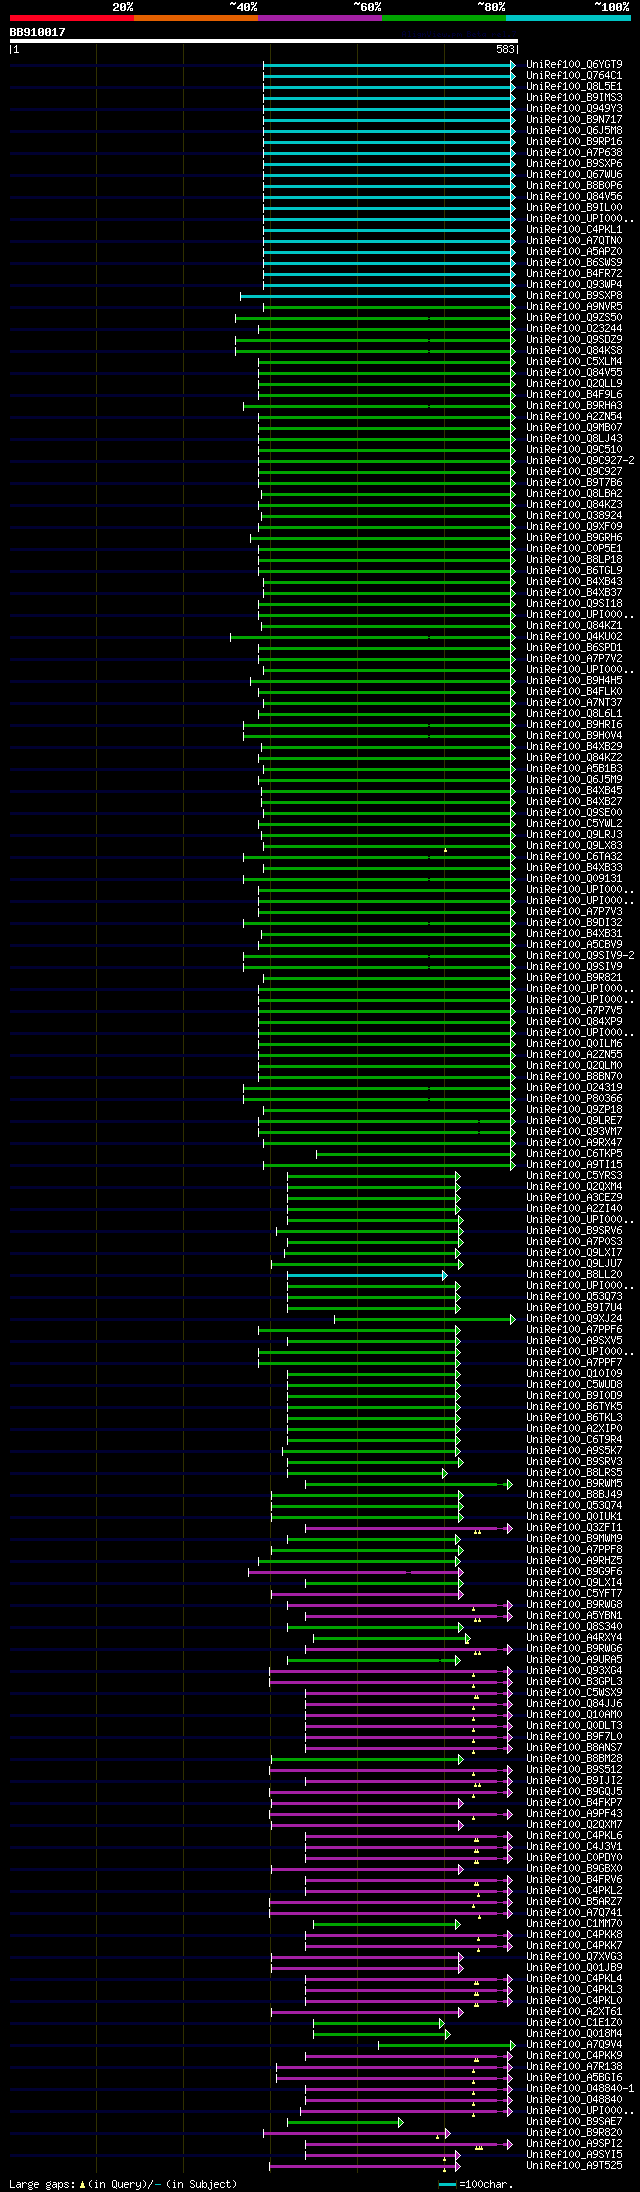Open hit UniRef100_B5ARZ7
640x2192 pixels.
[574, 1901]
